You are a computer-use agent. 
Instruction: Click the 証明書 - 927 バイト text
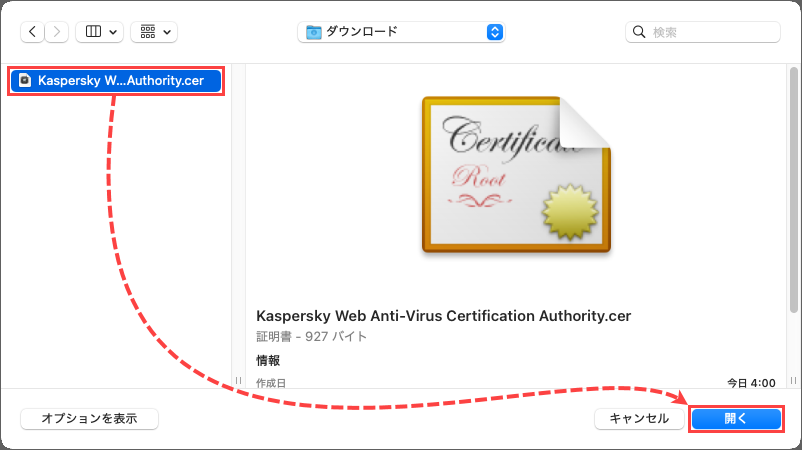pos(311,336)
